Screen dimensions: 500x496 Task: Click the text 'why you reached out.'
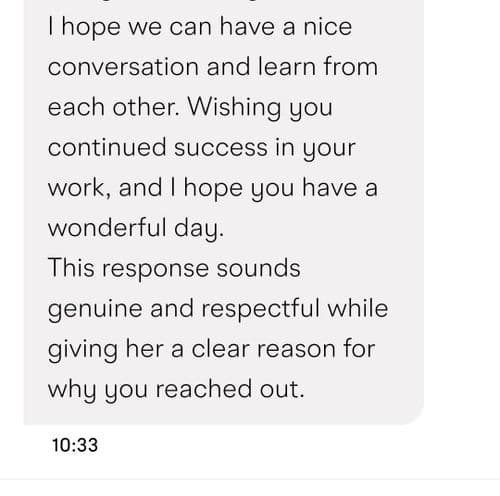(x=176, y=390)
